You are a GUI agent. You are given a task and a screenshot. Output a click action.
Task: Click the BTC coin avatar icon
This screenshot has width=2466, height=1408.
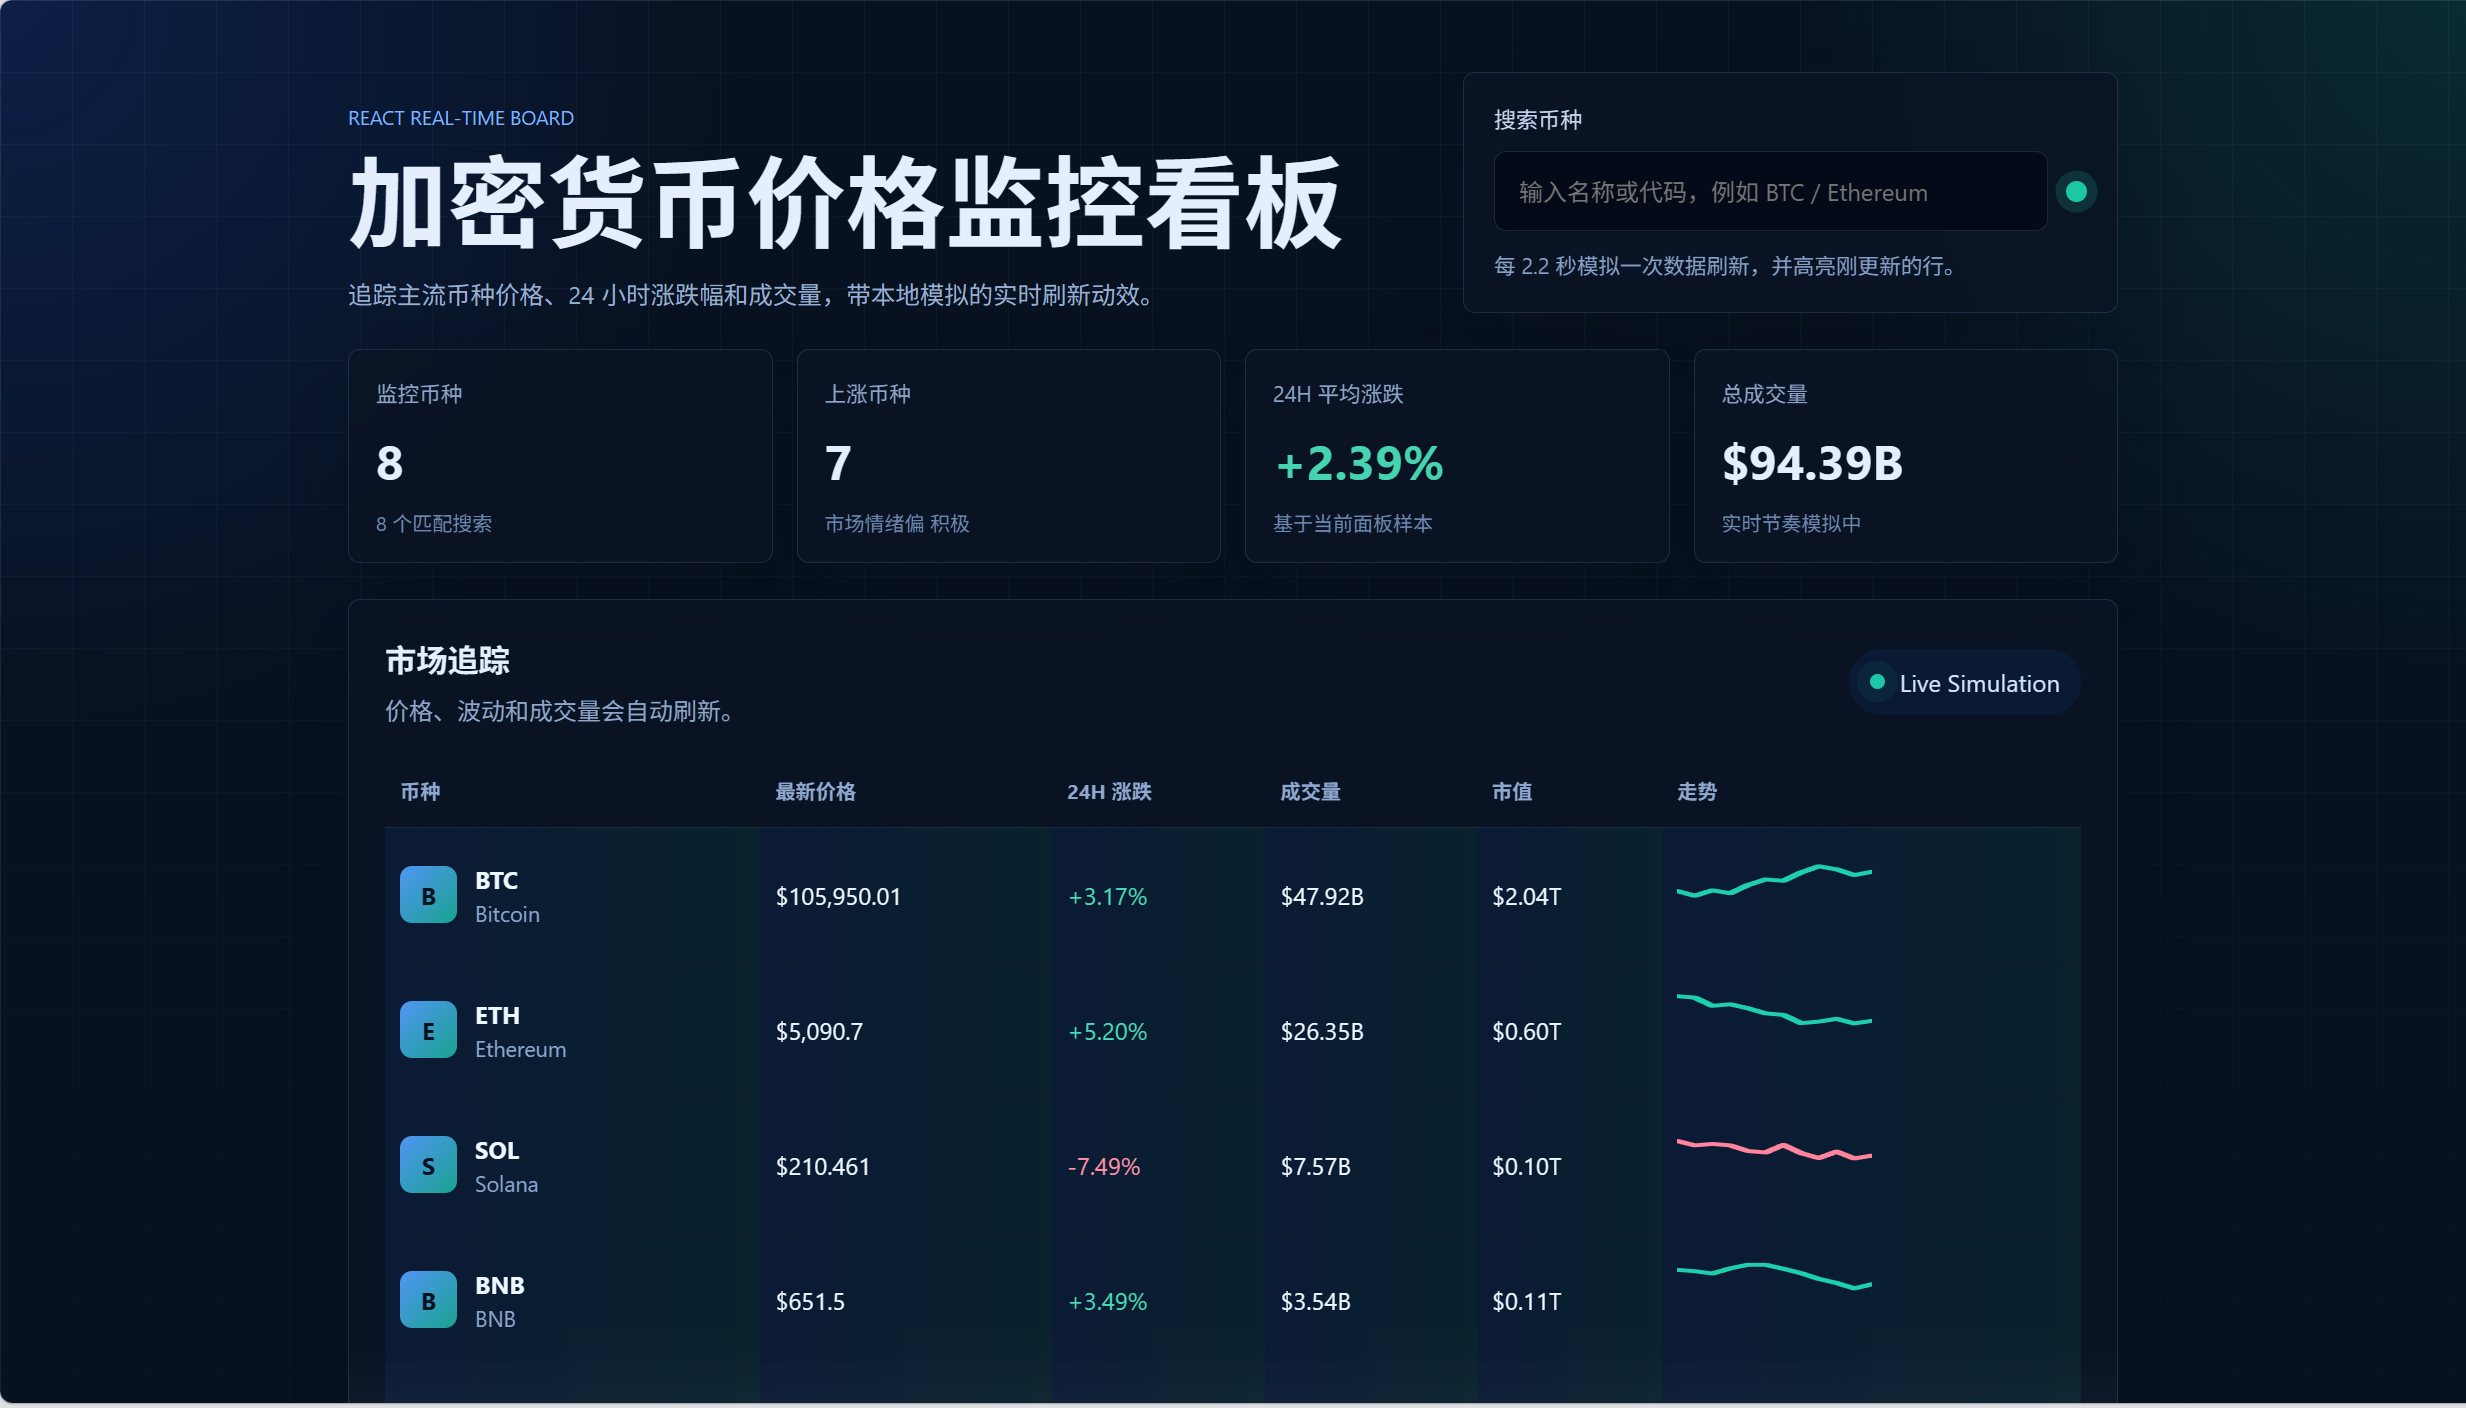pos(428,895)
